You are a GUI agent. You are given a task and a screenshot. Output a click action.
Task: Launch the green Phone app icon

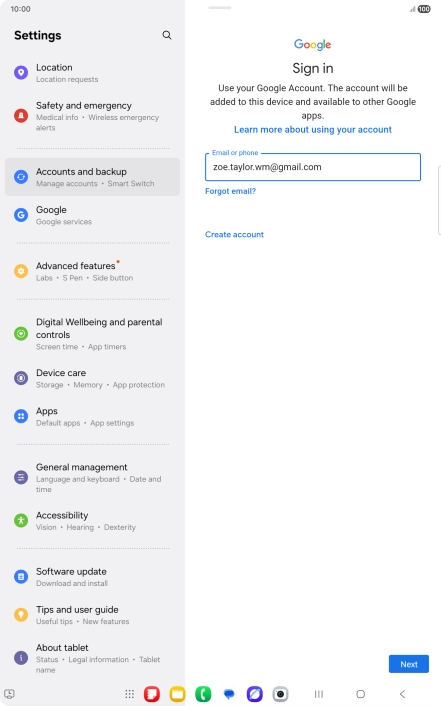pyautogui.click(x=203, y=694)
